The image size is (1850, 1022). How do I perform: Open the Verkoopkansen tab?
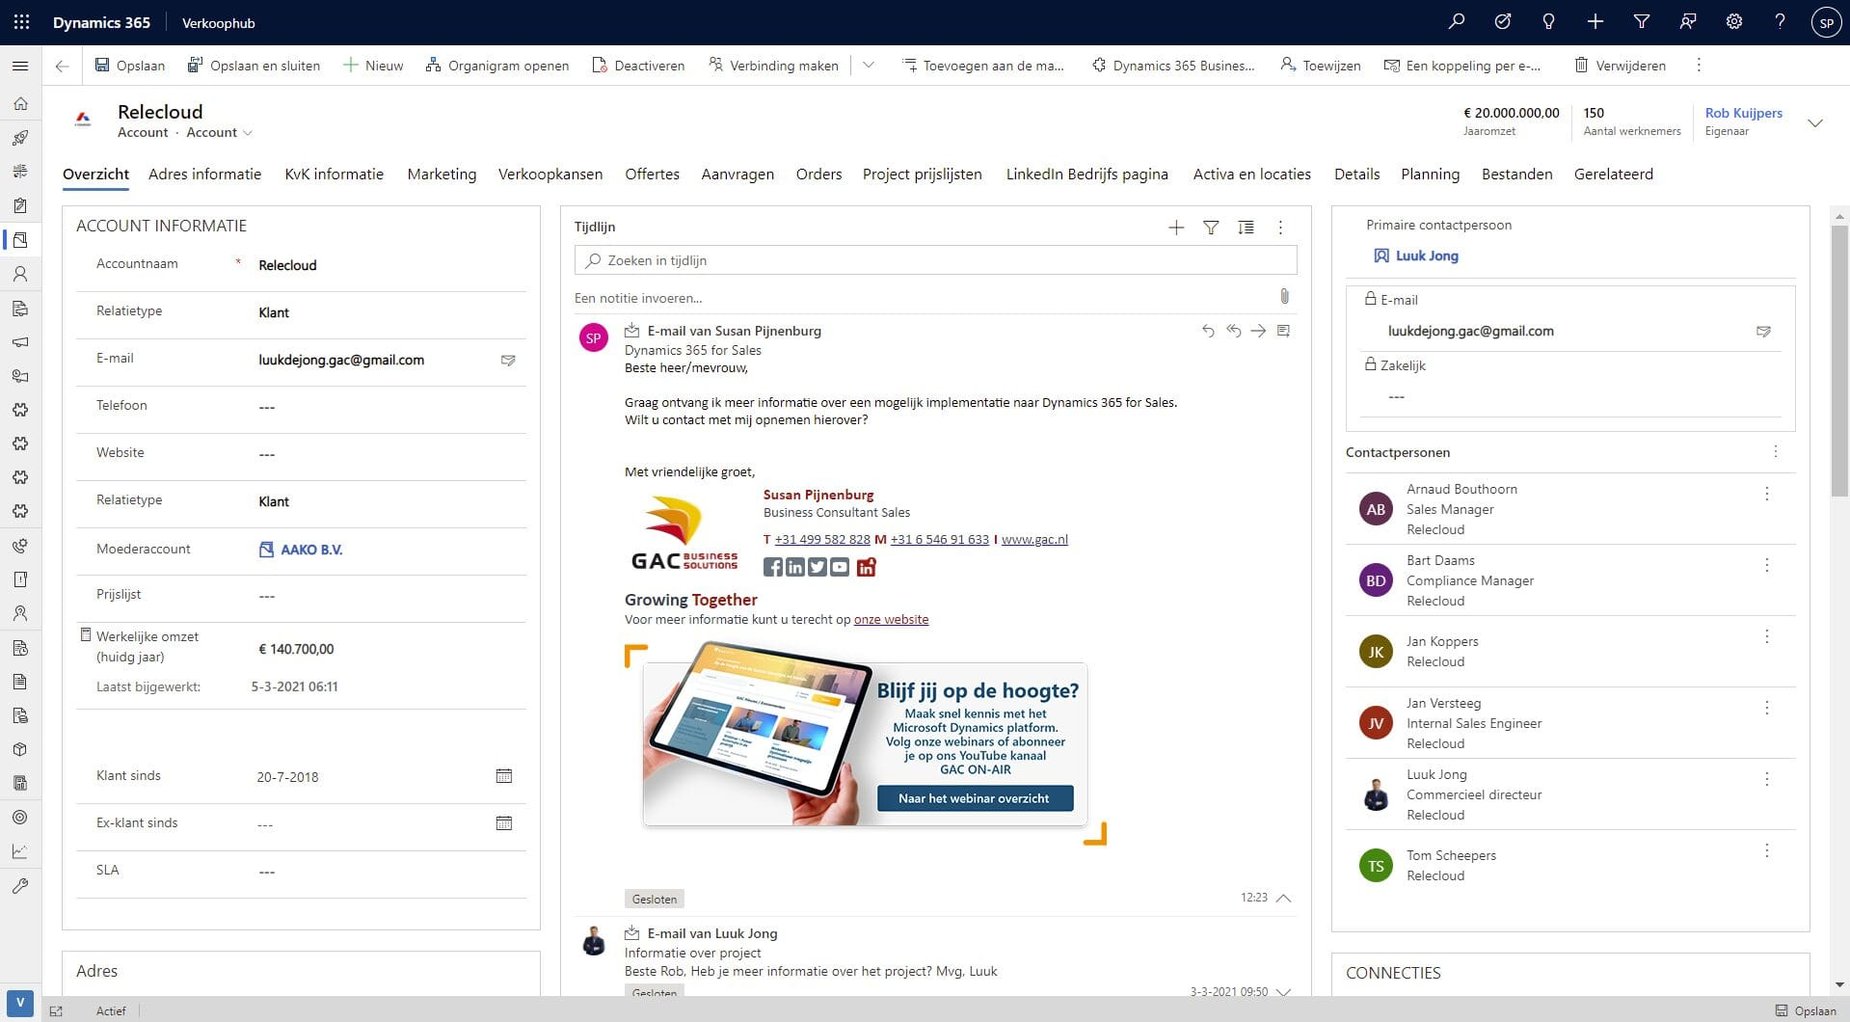[x=550, y=174]
